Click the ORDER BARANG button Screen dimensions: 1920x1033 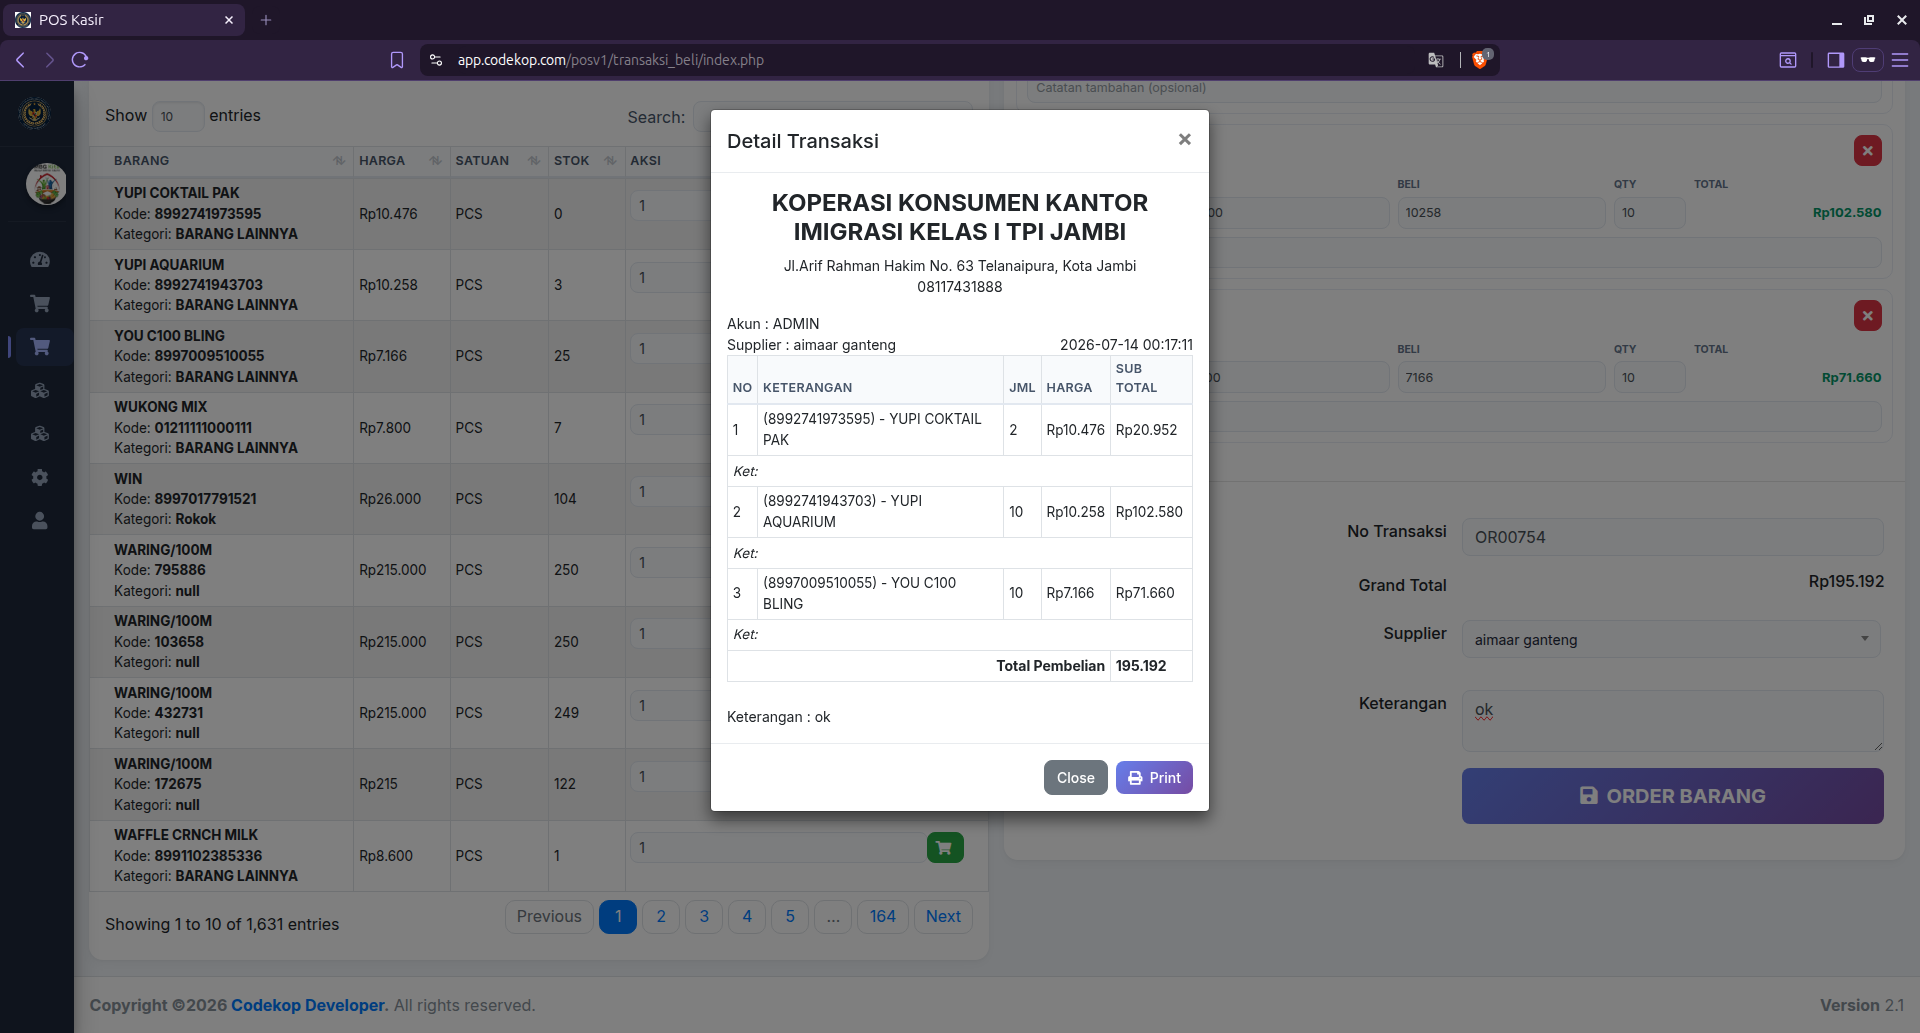pyautogui.click(x=1672, y=796)
